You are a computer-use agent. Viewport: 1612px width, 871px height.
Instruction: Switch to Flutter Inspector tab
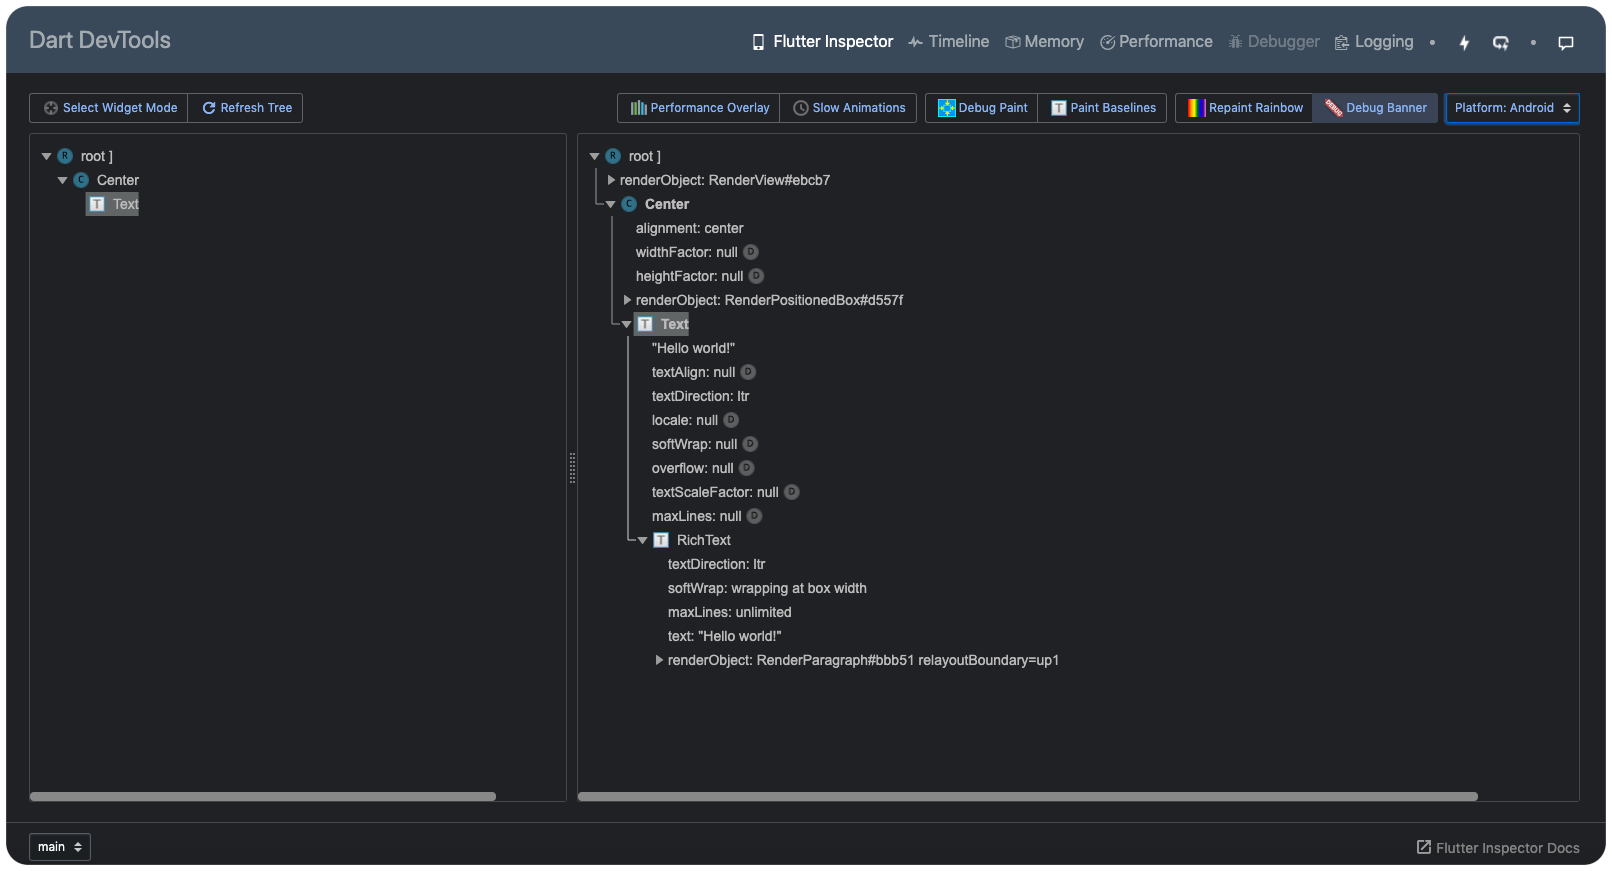tap(822, 42)
